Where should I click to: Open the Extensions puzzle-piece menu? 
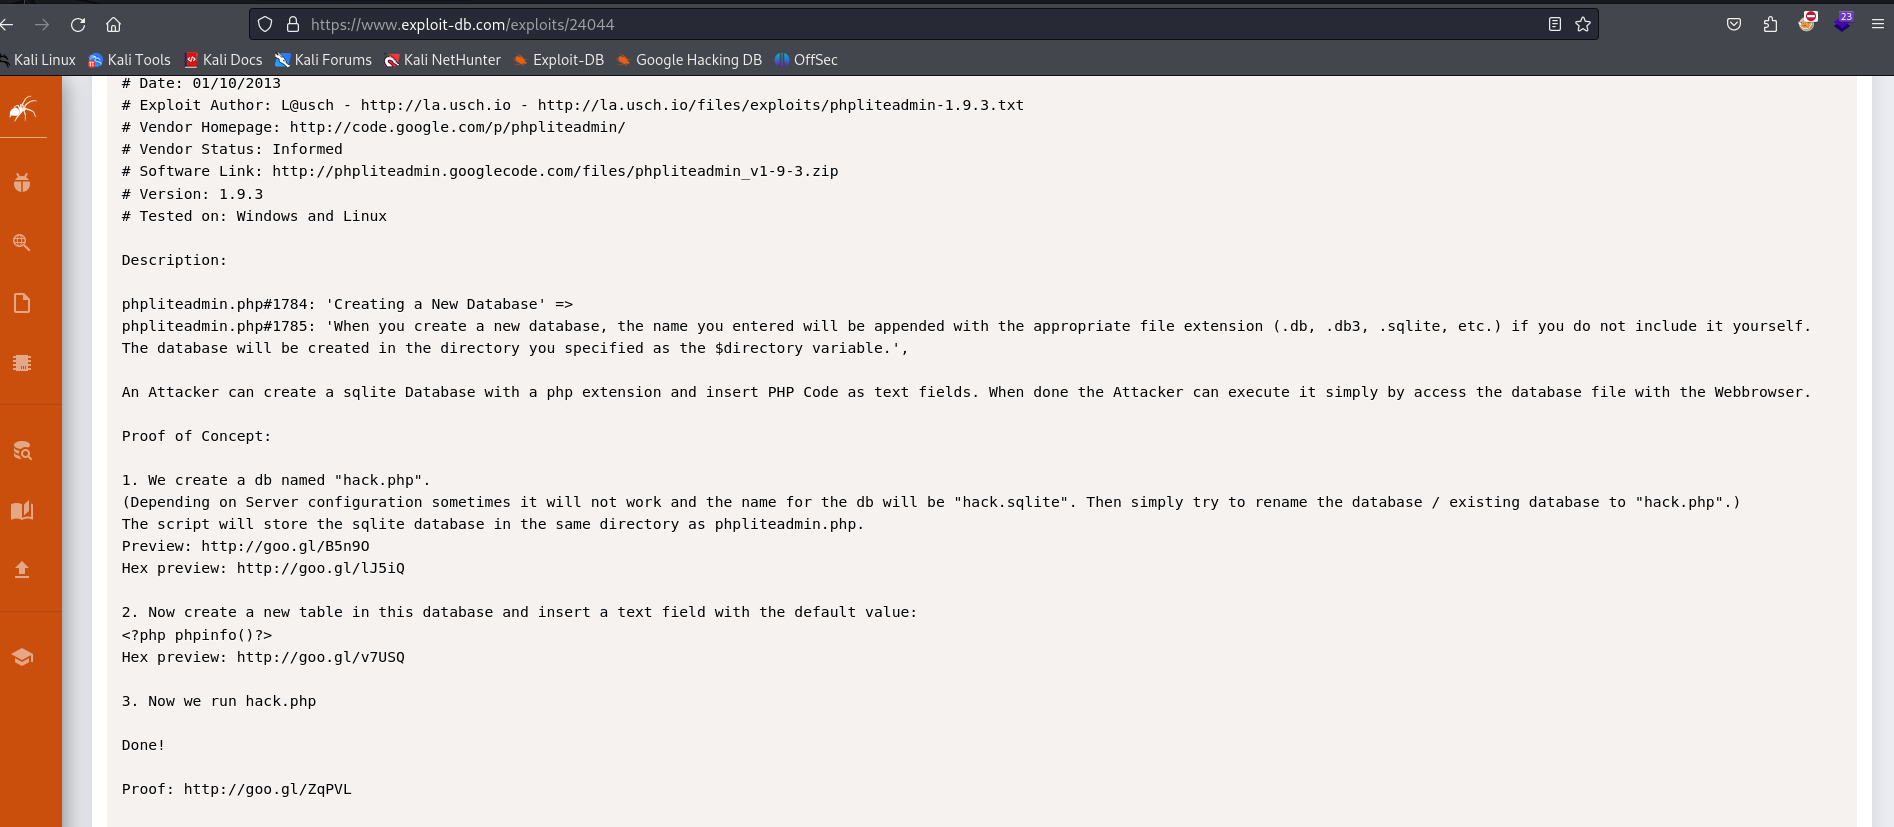pos(1770,24)
